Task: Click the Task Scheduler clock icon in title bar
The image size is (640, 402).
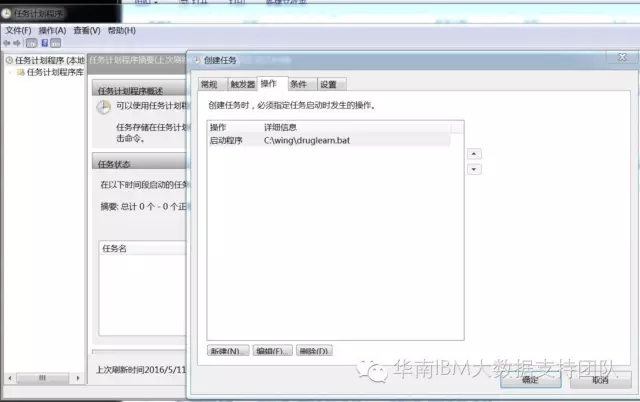Action: pyautogui.click(x=6, y=14)
